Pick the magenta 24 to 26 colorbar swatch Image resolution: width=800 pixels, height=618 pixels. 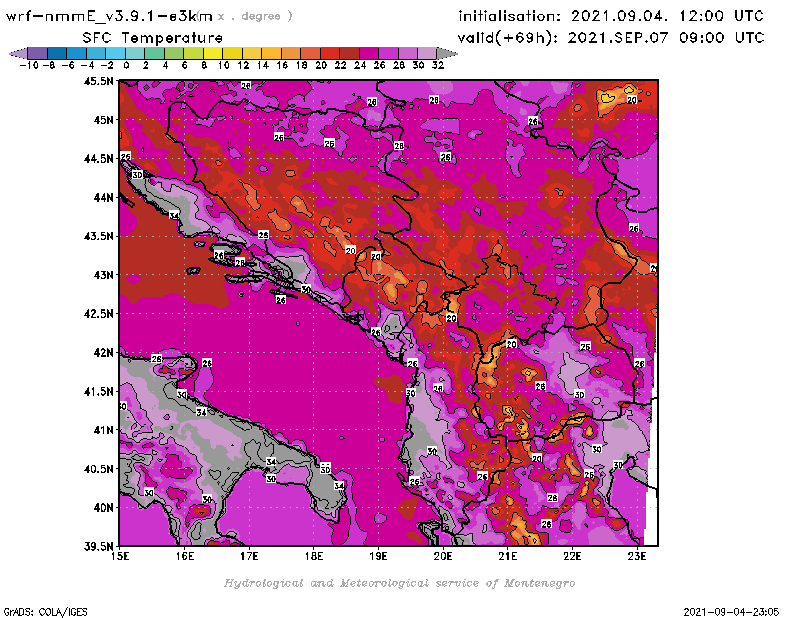pos(368,53)
